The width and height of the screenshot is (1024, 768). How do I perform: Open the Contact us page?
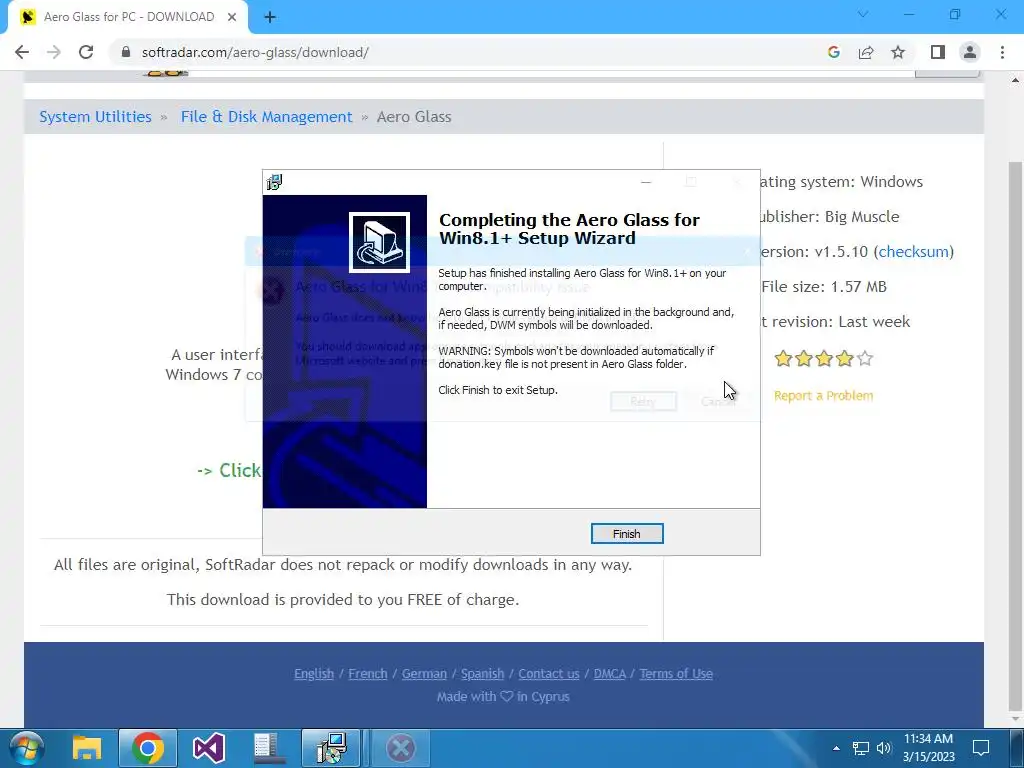[x=549, y=673]
